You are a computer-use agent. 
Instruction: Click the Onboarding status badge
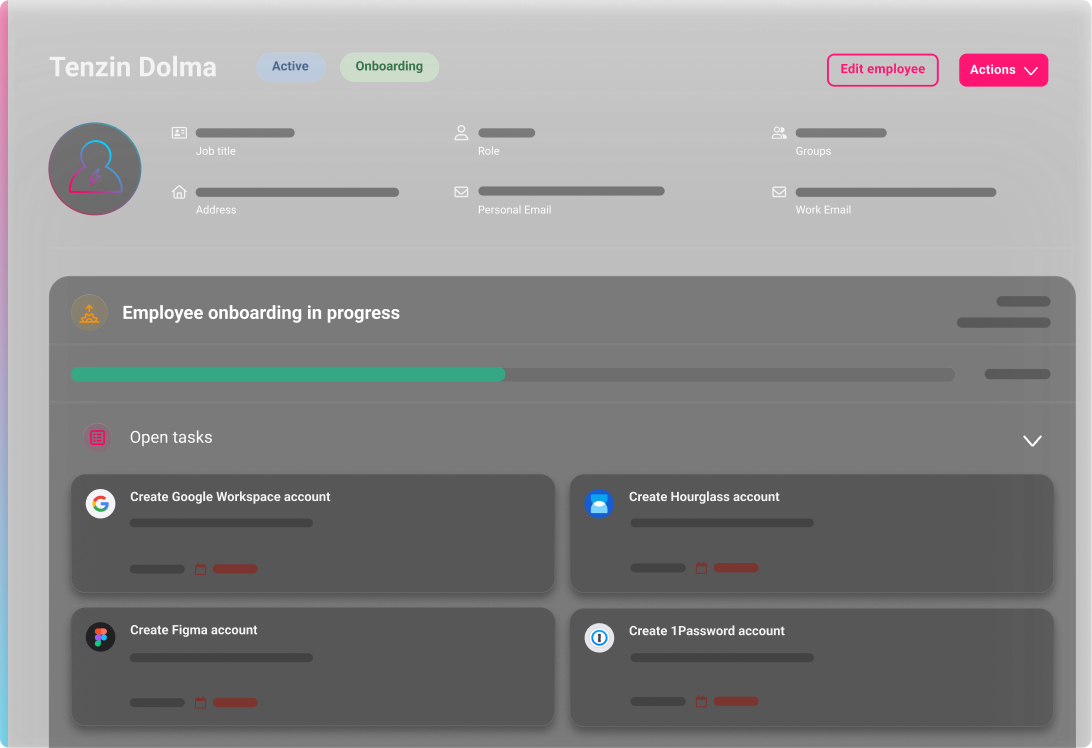[389, 67]
